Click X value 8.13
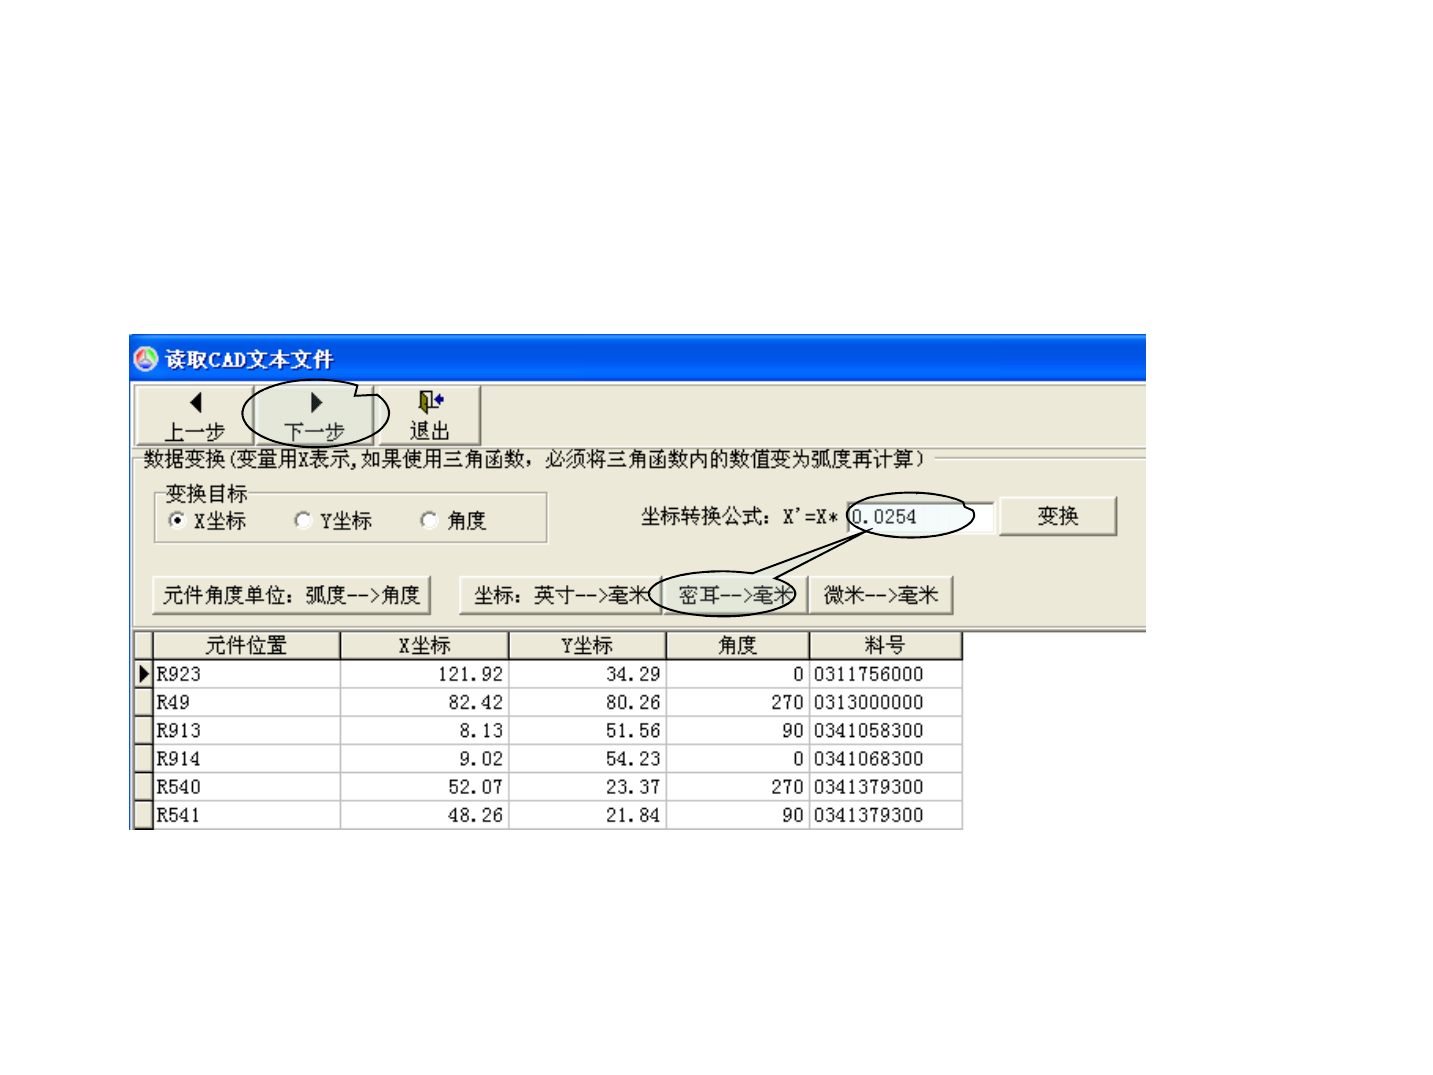Image resolution: width=1433 pixels, height=1075 pixels. click(424, 731)
